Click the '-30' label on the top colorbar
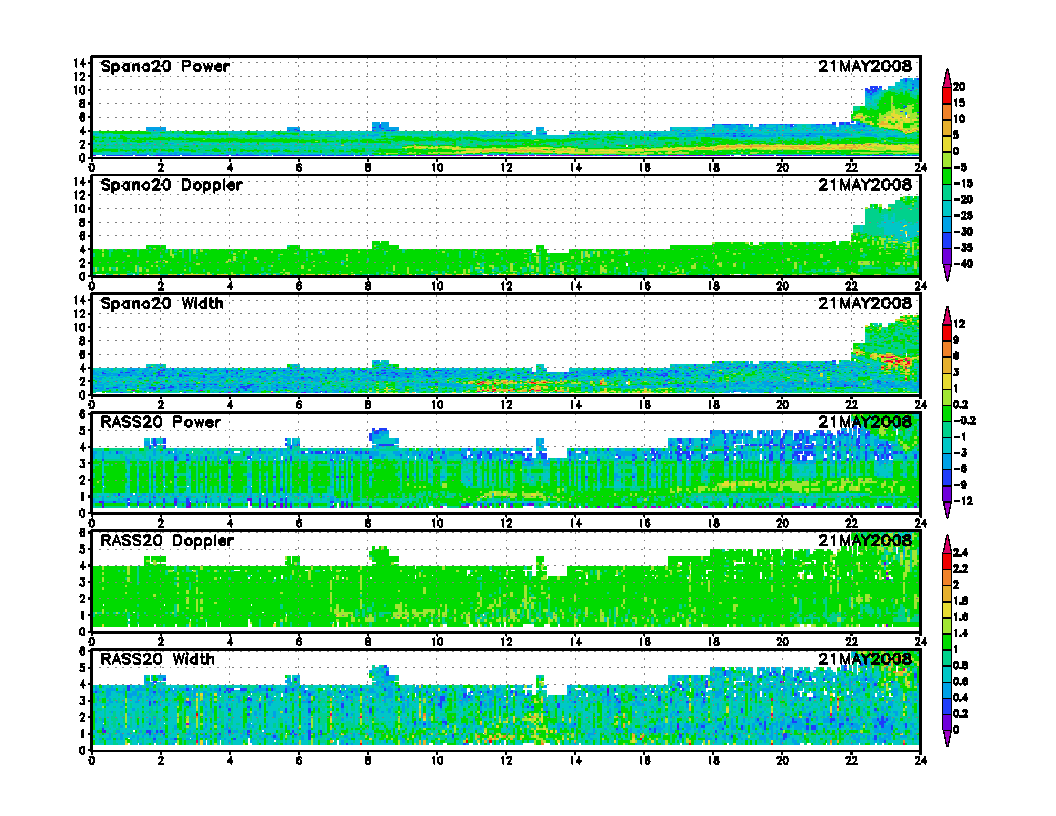The width and height of the screenshot is (1056, 816). pos(963,232)
